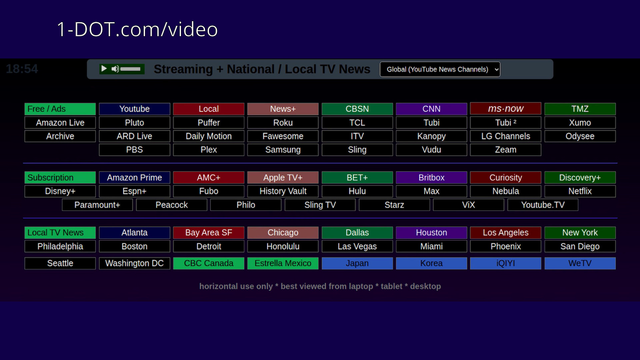The width and height of the screenshot is (640, 360).
Task: Open iQIYI
Action: (x=506, y=263)
